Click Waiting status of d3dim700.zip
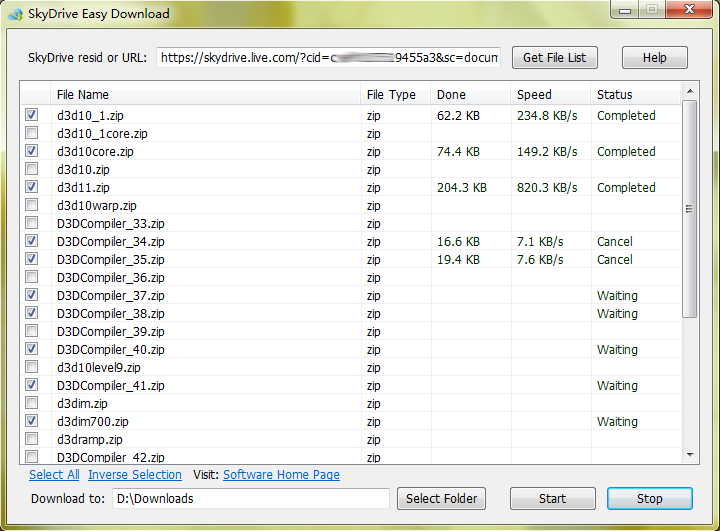Image resolution: width=720 pixels, height=531 pixels. [x=617, y=422]
